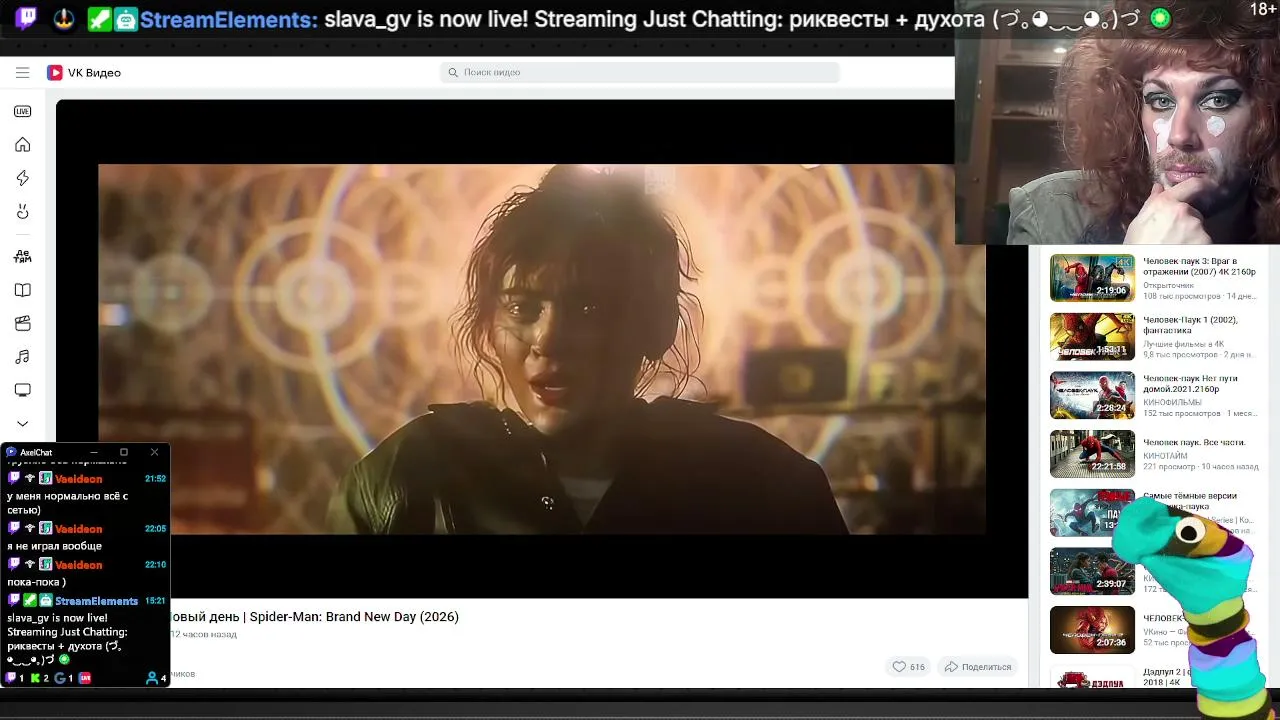Open the smiling bunny-face sidebar icon

22,212
